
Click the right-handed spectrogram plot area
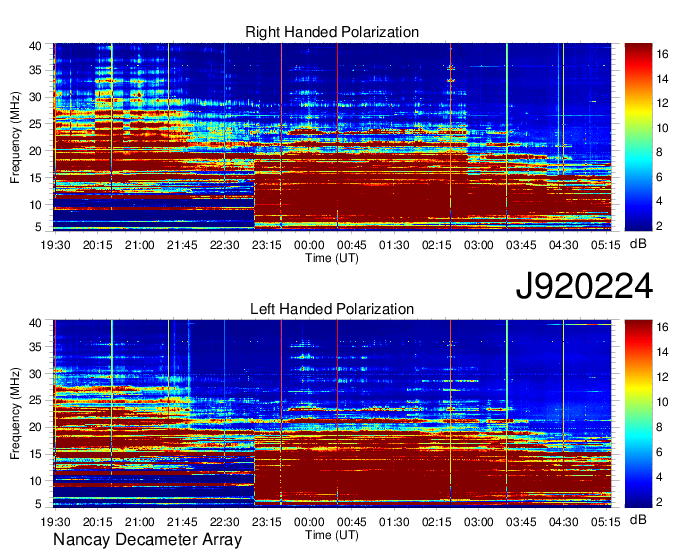[x=332, y=137]
